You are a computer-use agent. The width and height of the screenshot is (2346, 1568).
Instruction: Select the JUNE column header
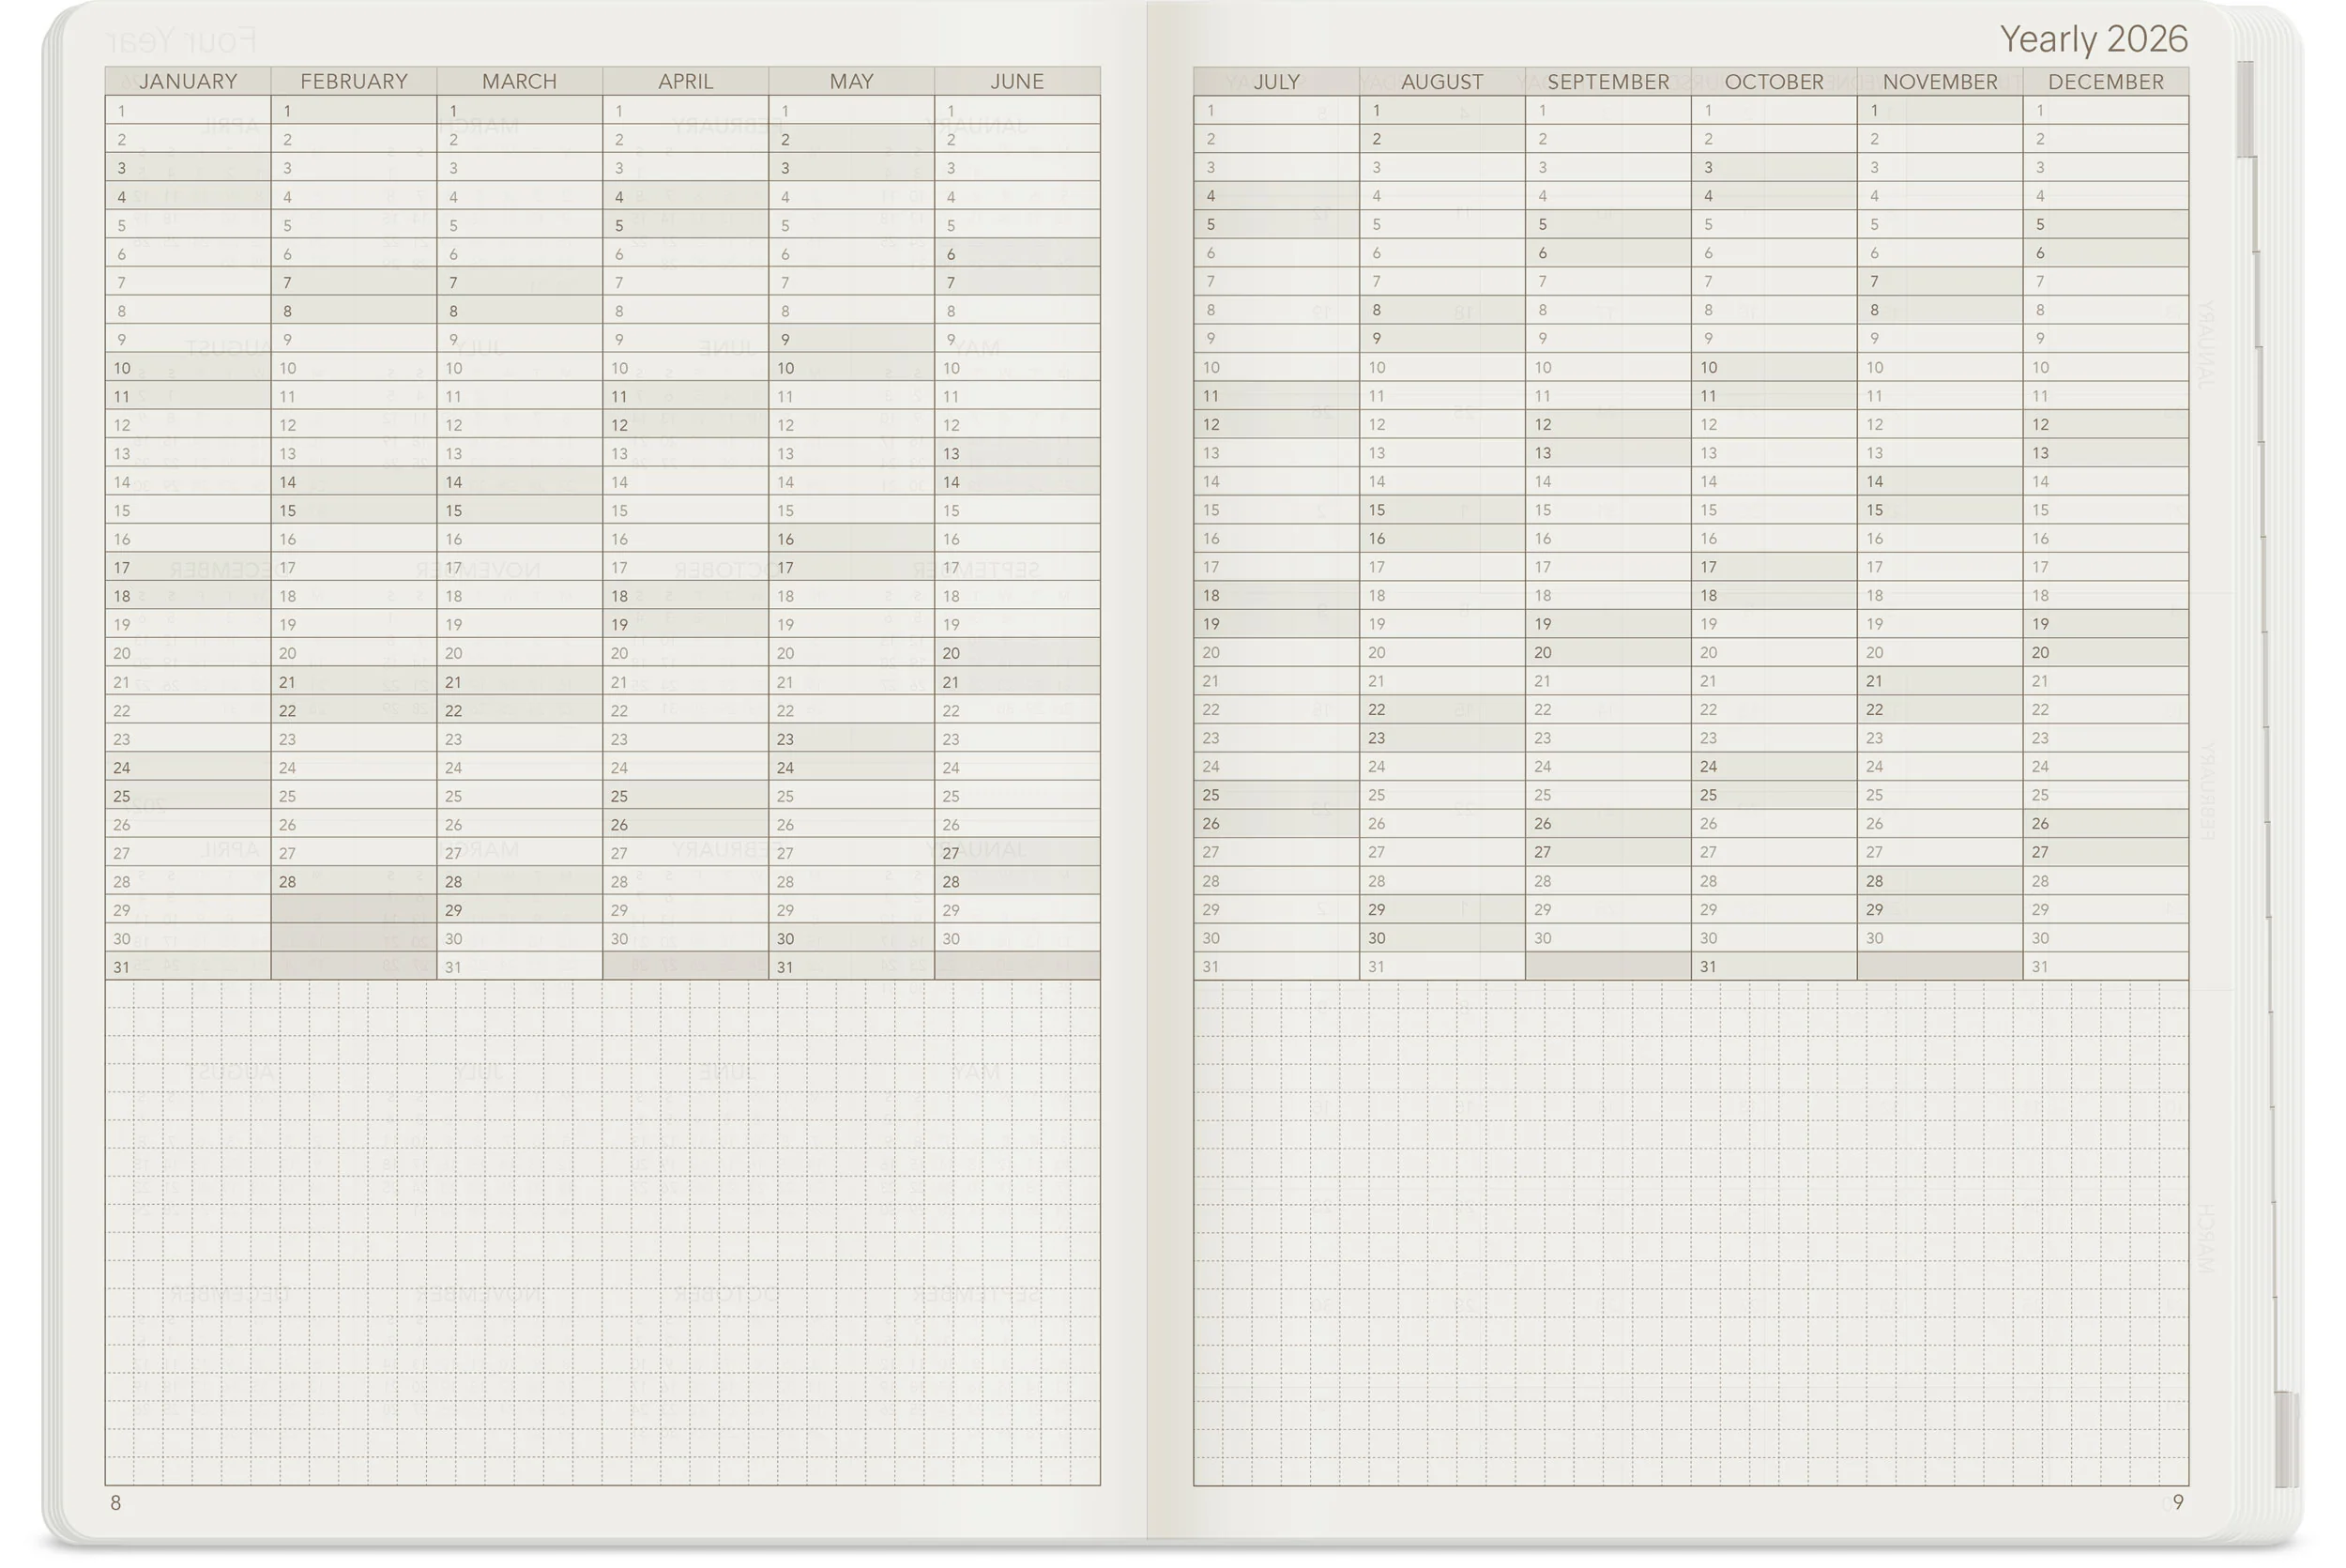click(1017, 81)
